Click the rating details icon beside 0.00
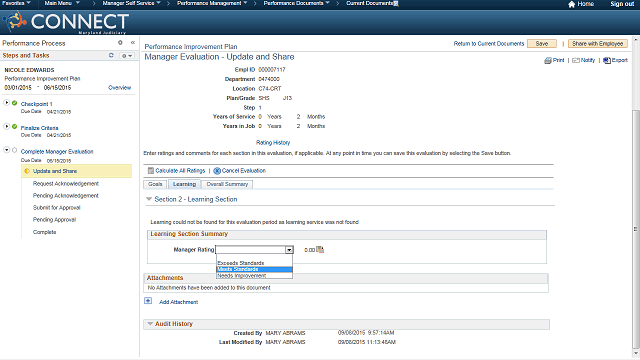This screenshot has width=640, height=360. tap(320, 249)
